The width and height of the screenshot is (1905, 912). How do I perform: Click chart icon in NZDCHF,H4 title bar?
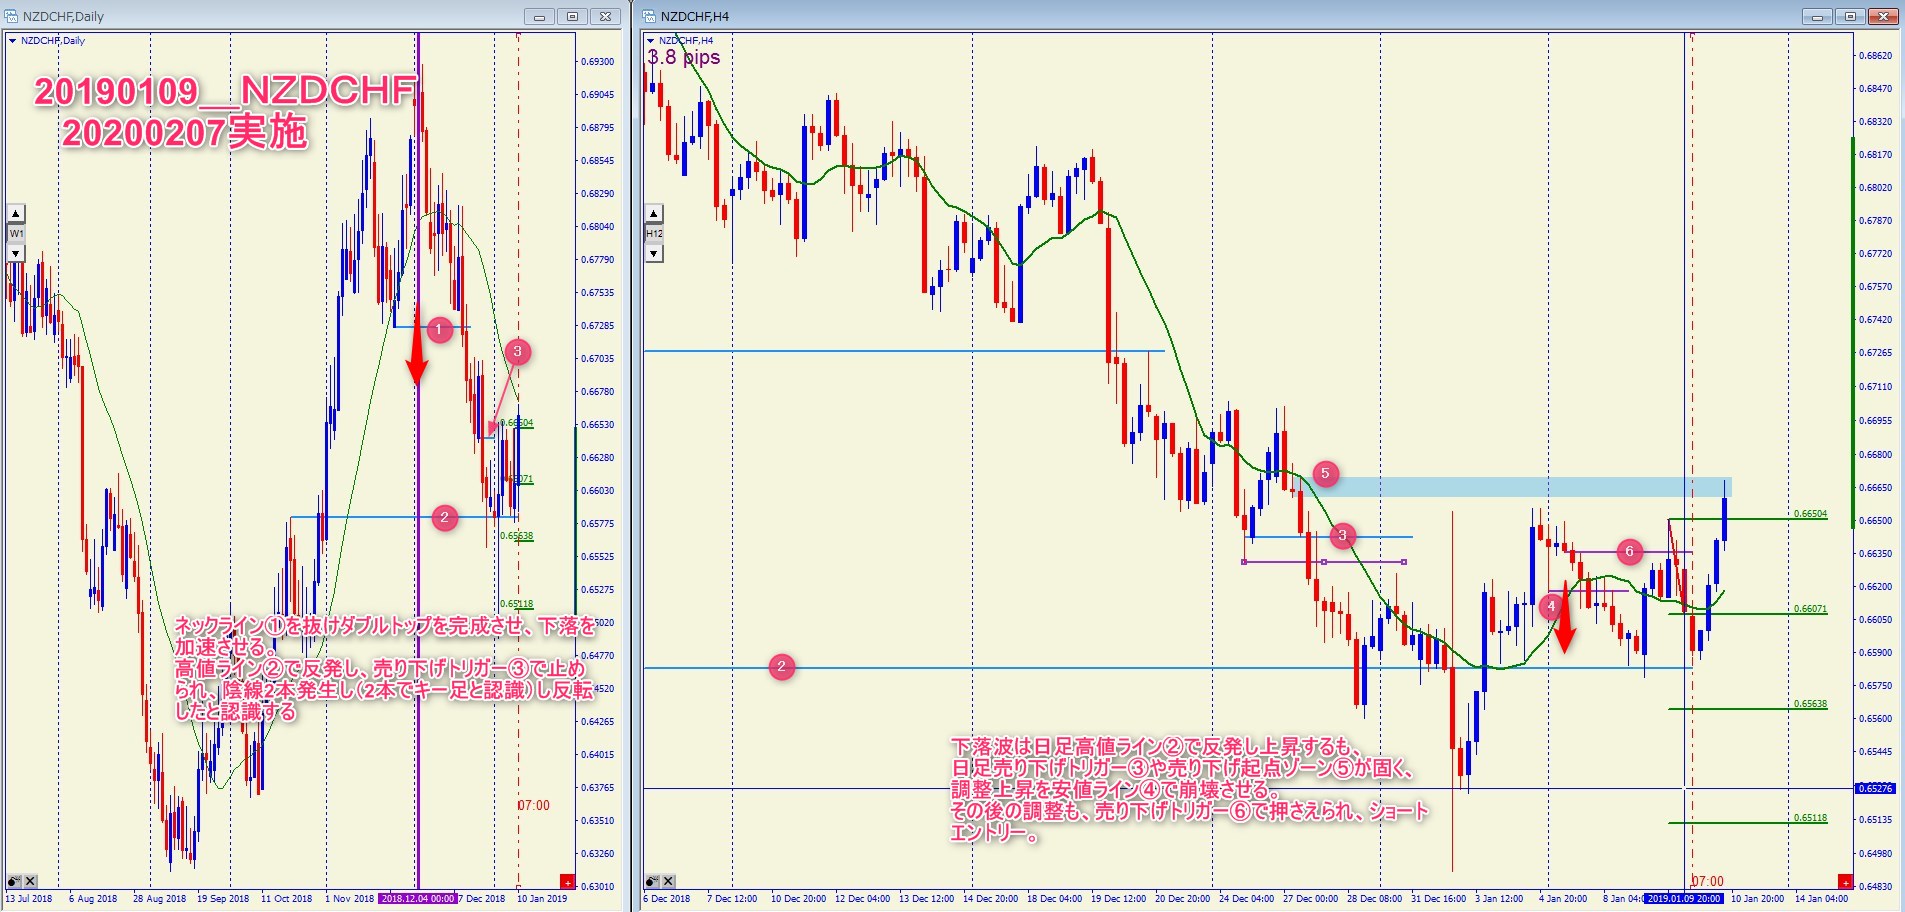(650, 16)
